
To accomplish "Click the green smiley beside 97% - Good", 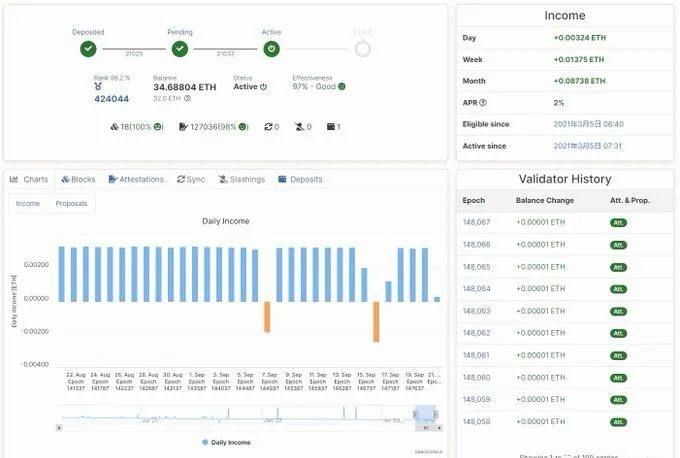I will tap(342, 86).
